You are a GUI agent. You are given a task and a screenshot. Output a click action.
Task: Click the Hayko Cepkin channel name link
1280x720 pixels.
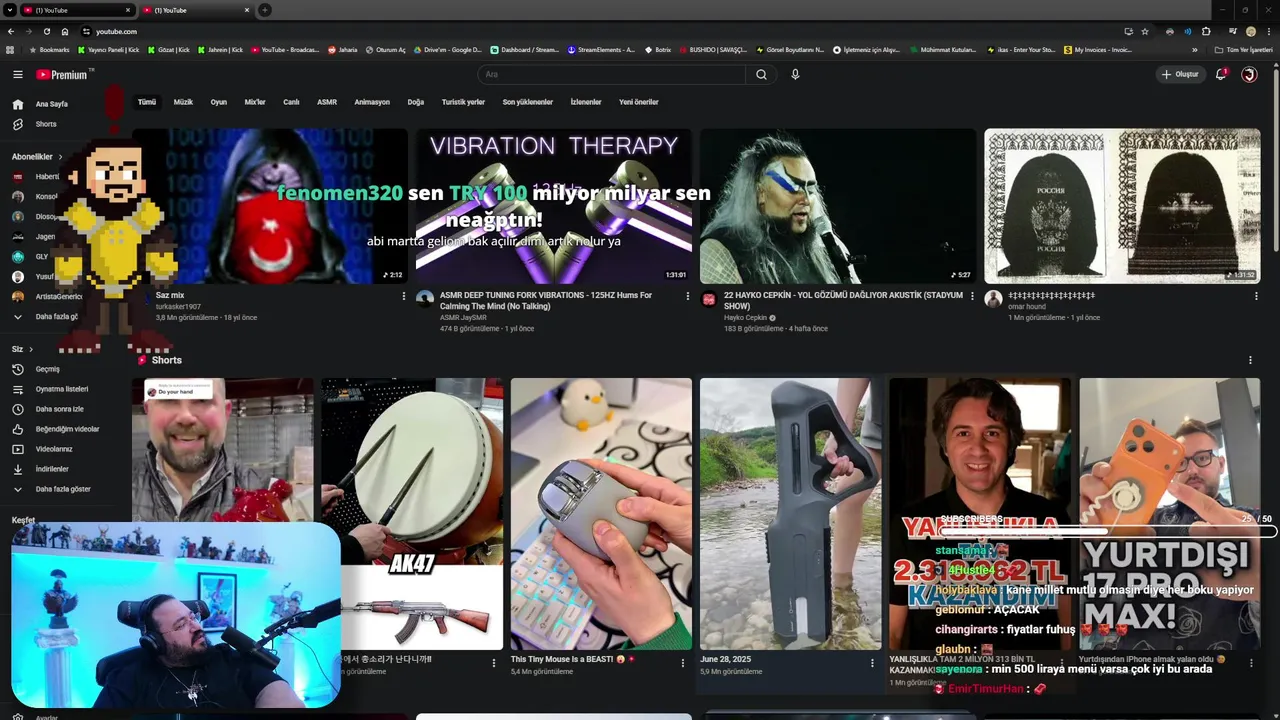click(x=745, y=318)
